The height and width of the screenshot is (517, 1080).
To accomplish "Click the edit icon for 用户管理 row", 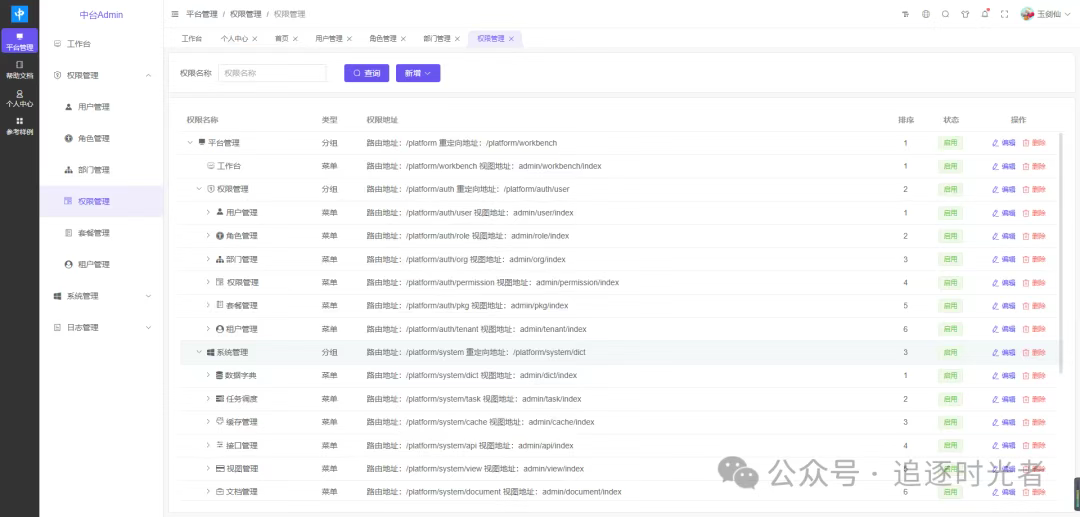I will pos(1004,213).
